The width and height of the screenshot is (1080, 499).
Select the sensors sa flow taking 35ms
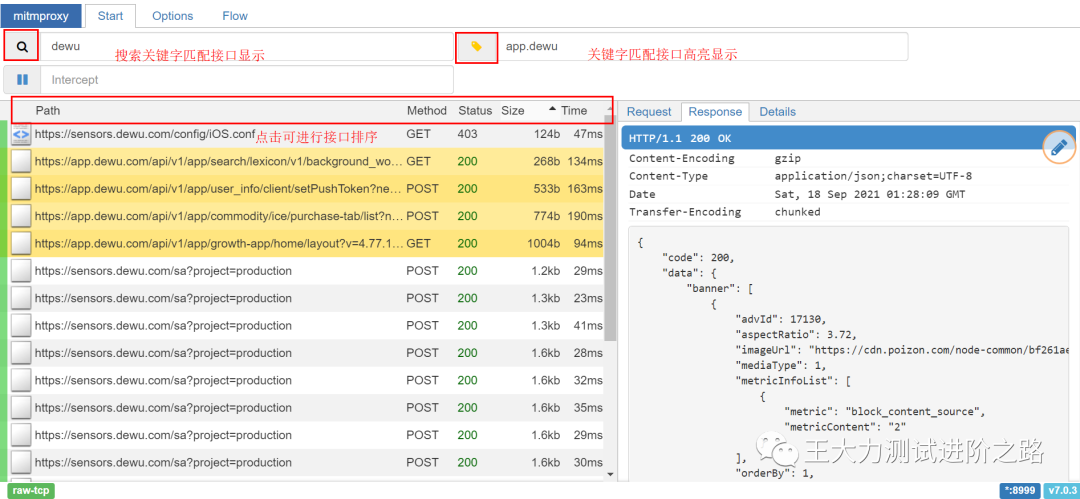pyautogui.click(x=306, y=407)
